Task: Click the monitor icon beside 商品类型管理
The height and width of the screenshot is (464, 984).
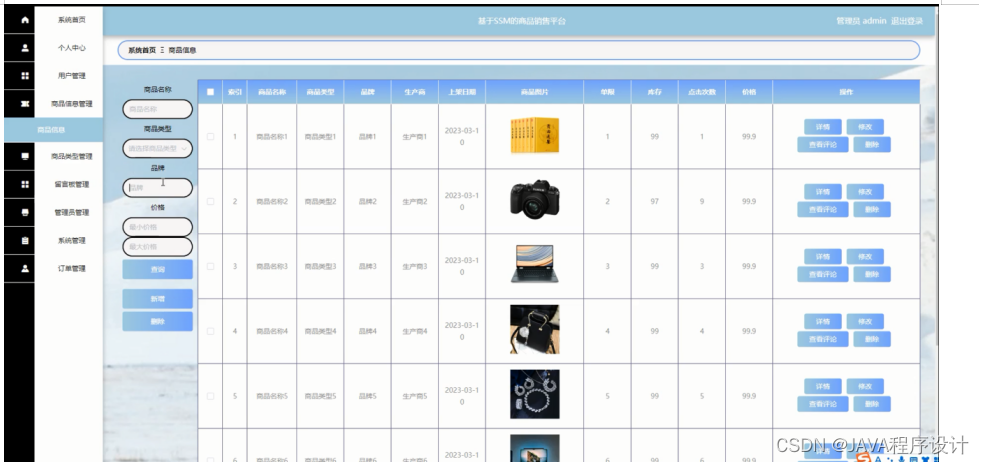Action: (x=24, y=156)
